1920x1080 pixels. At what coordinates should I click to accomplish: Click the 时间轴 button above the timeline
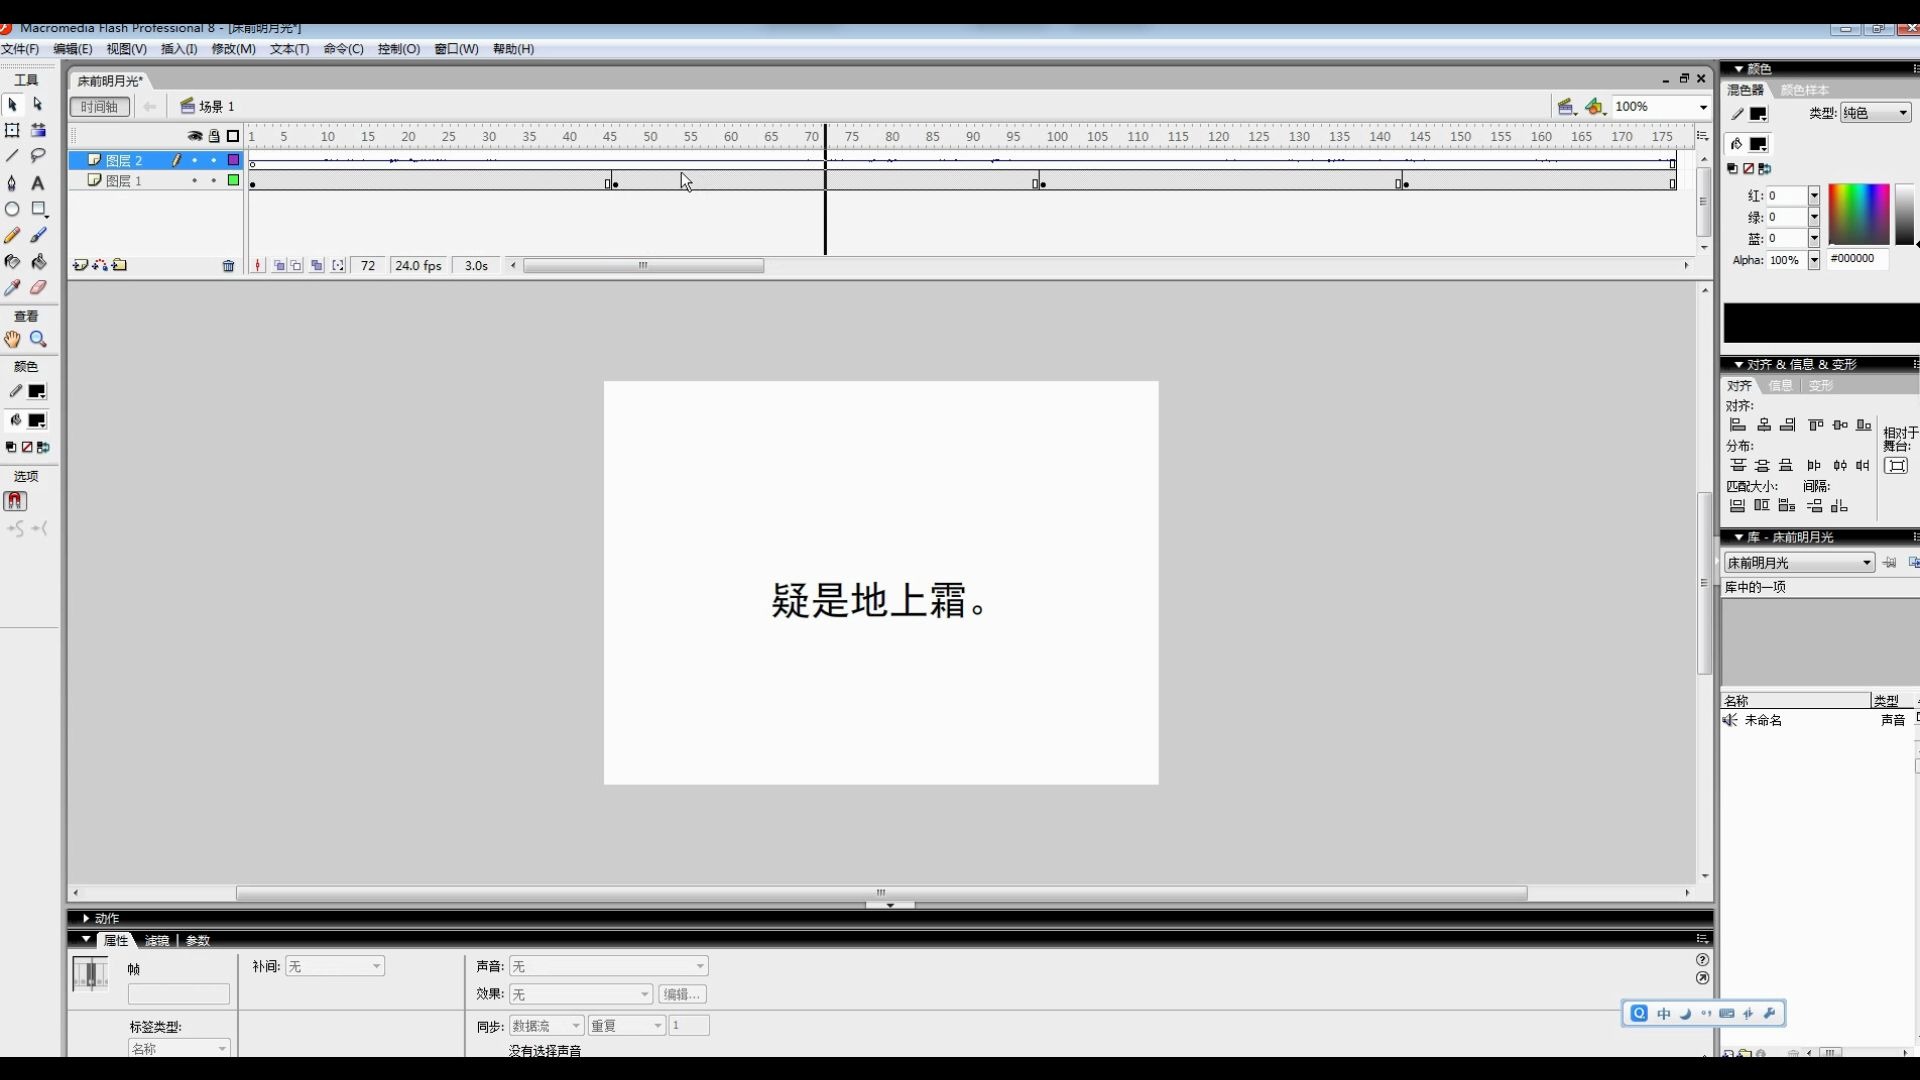98,107
